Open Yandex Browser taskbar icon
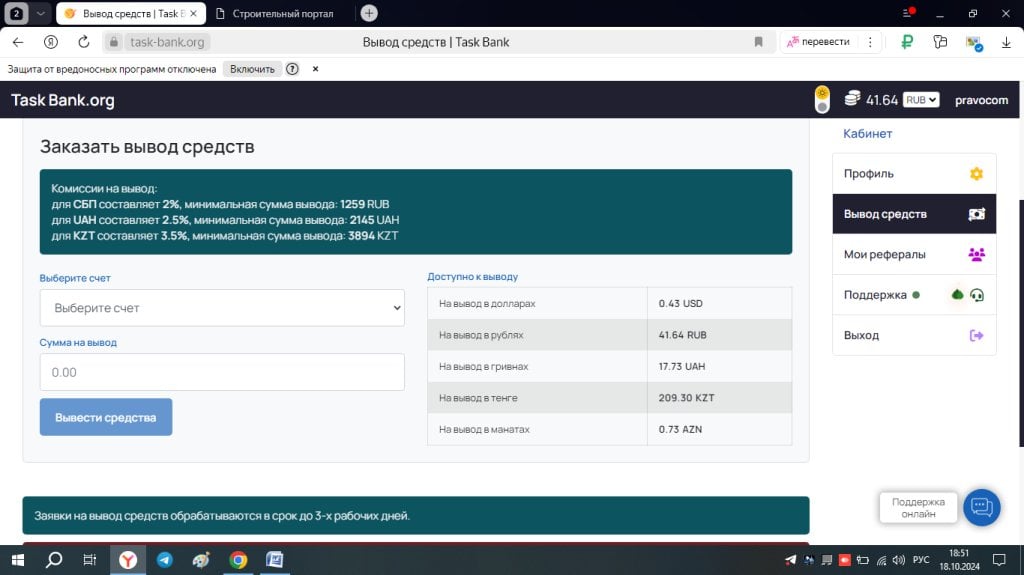The width and height of the screenshot is (1024, 575). click(128, 560)
